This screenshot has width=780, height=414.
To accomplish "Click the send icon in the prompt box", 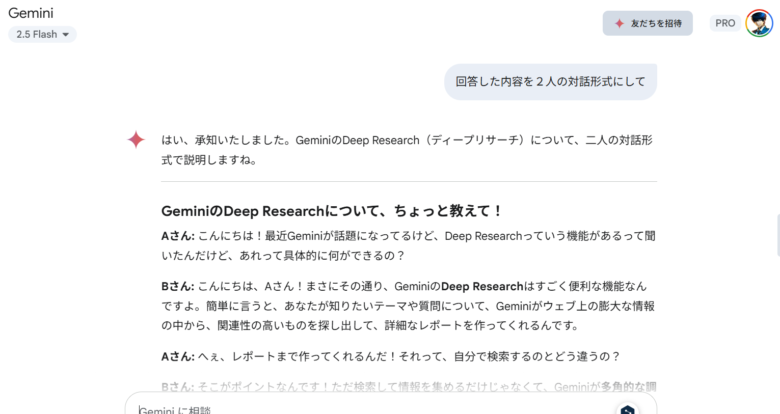I will [x=627, y=410].
